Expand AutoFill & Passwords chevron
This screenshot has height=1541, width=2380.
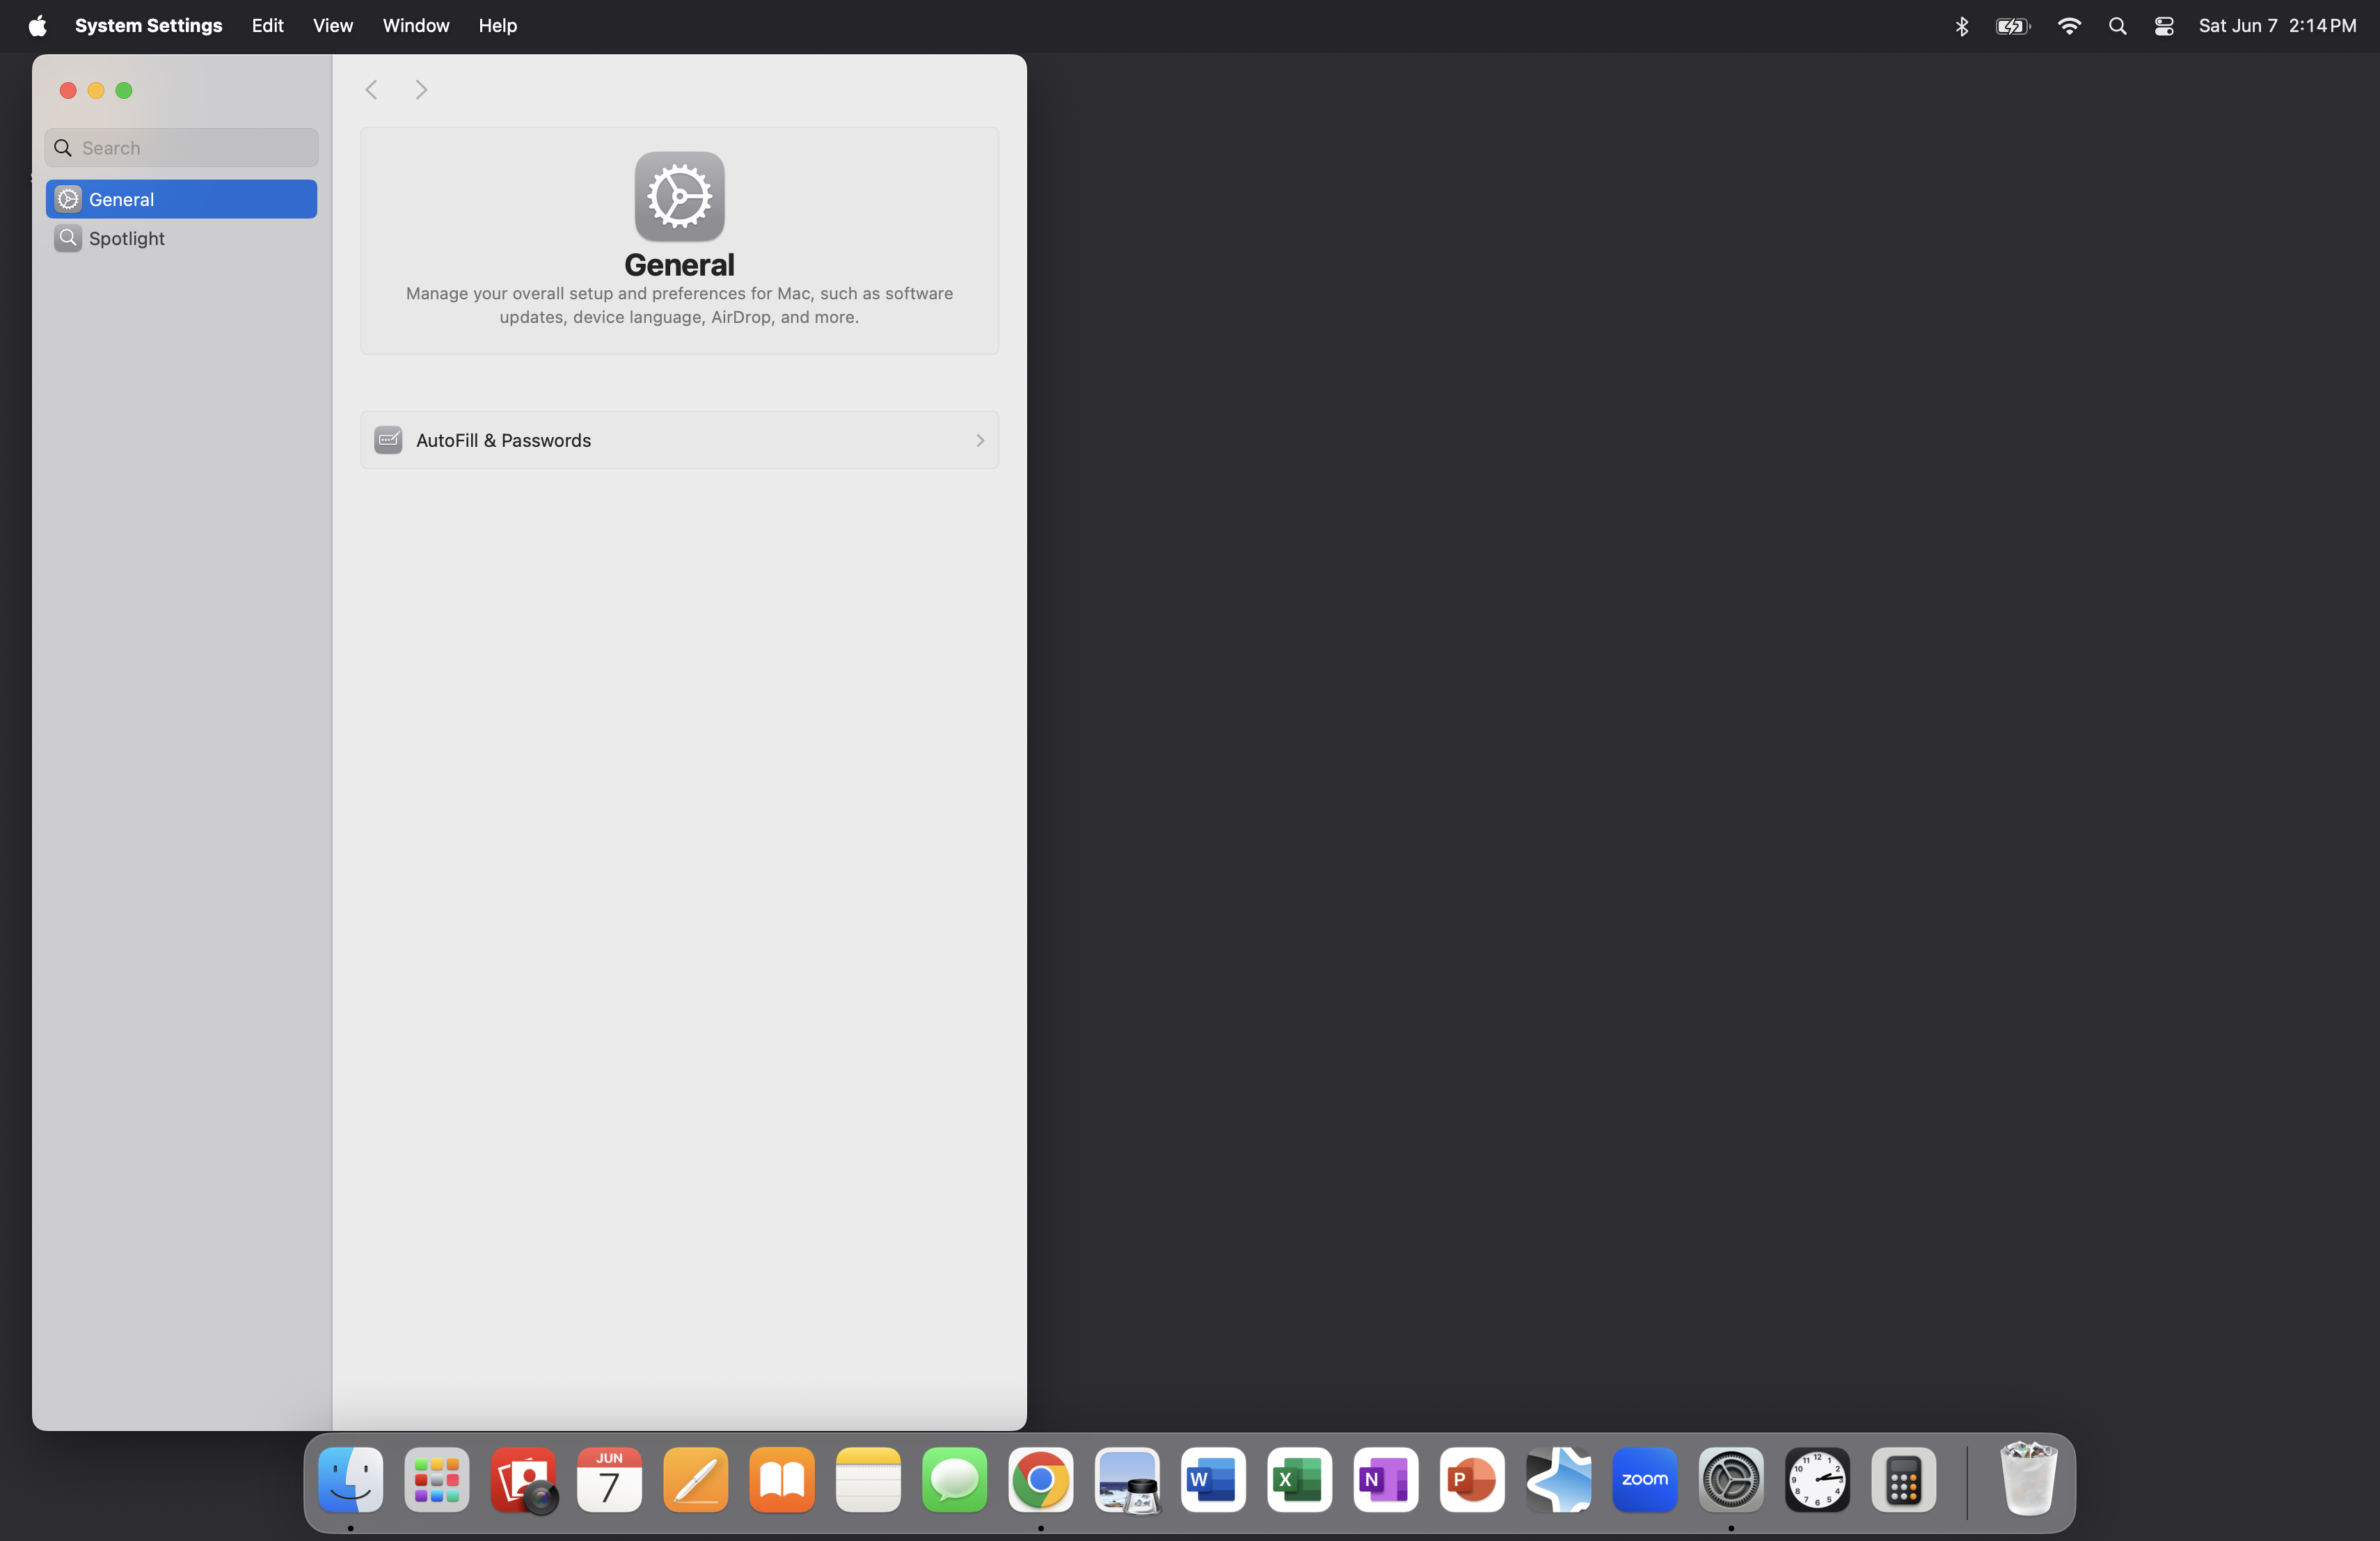coord(980,440)
